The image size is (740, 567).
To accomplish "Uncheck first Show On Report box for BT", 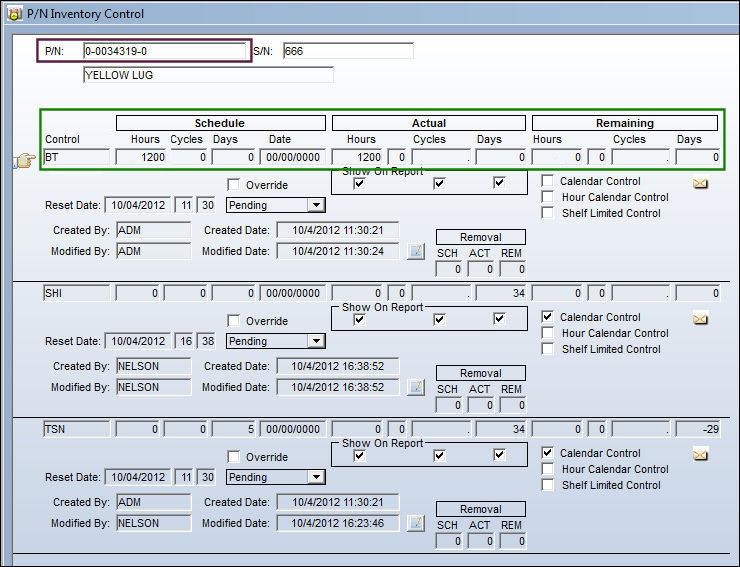I will coord(359,183).
